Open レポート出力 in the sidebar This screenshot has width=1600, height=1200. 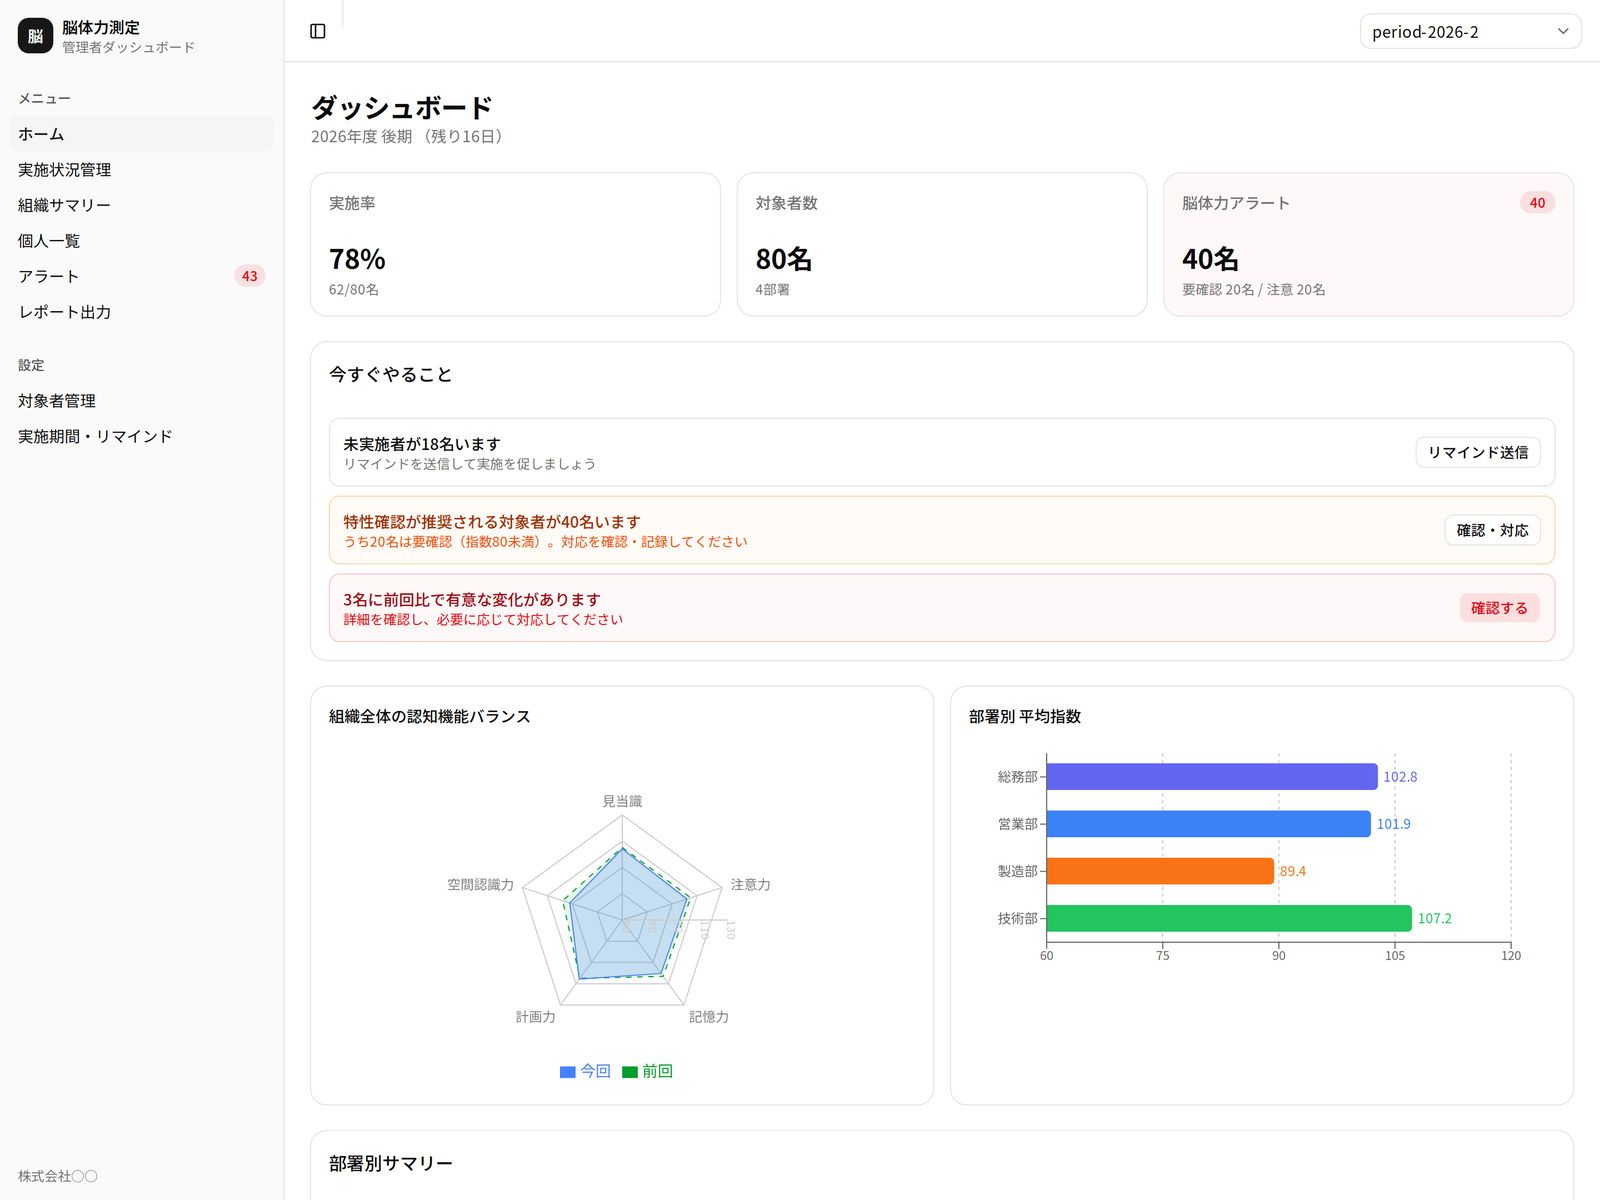tap(141, 312)
